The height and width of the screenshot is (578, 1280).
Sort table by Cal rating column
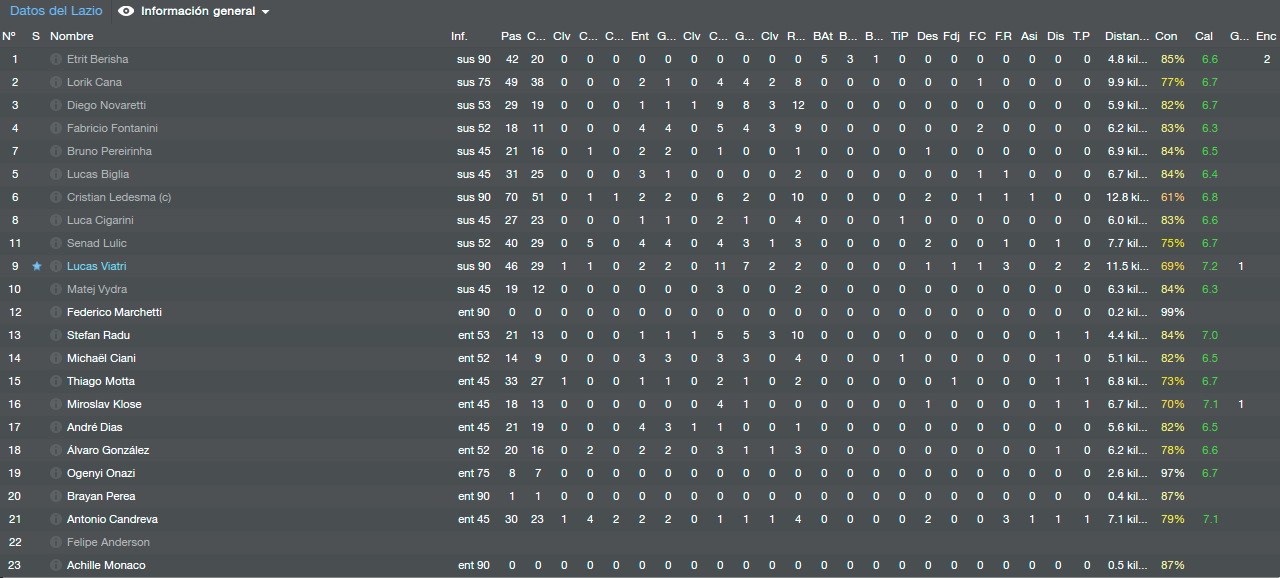(x=1204, y=36)
